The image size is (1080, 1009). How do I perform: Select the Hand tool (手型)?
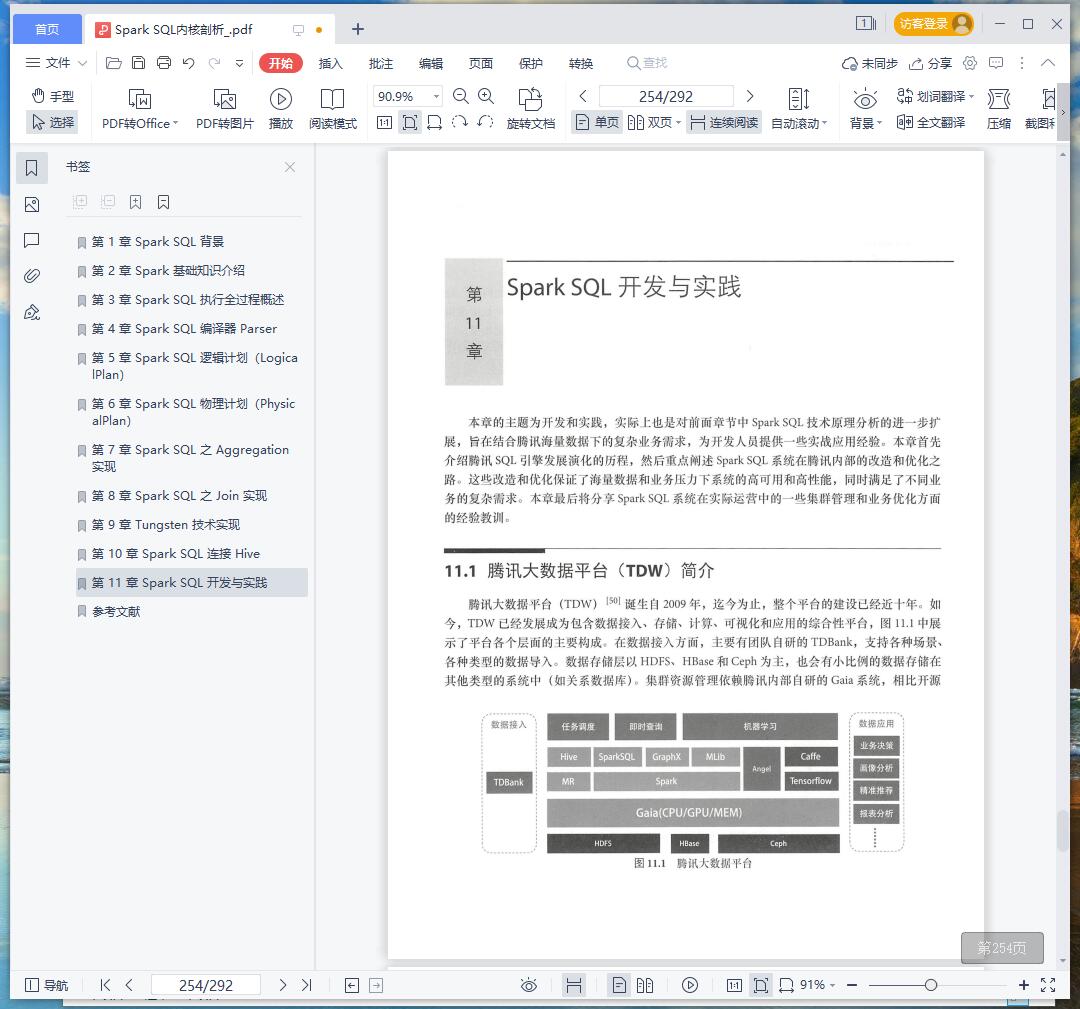coord(53,96)
